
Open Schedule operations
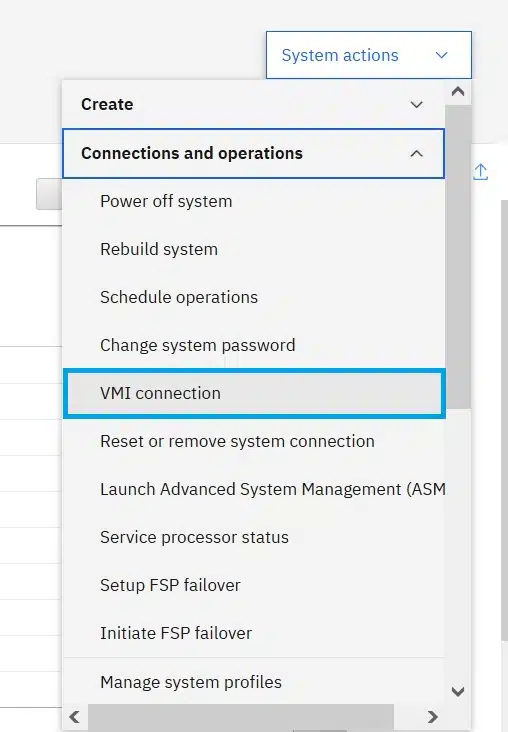(254, 298)
